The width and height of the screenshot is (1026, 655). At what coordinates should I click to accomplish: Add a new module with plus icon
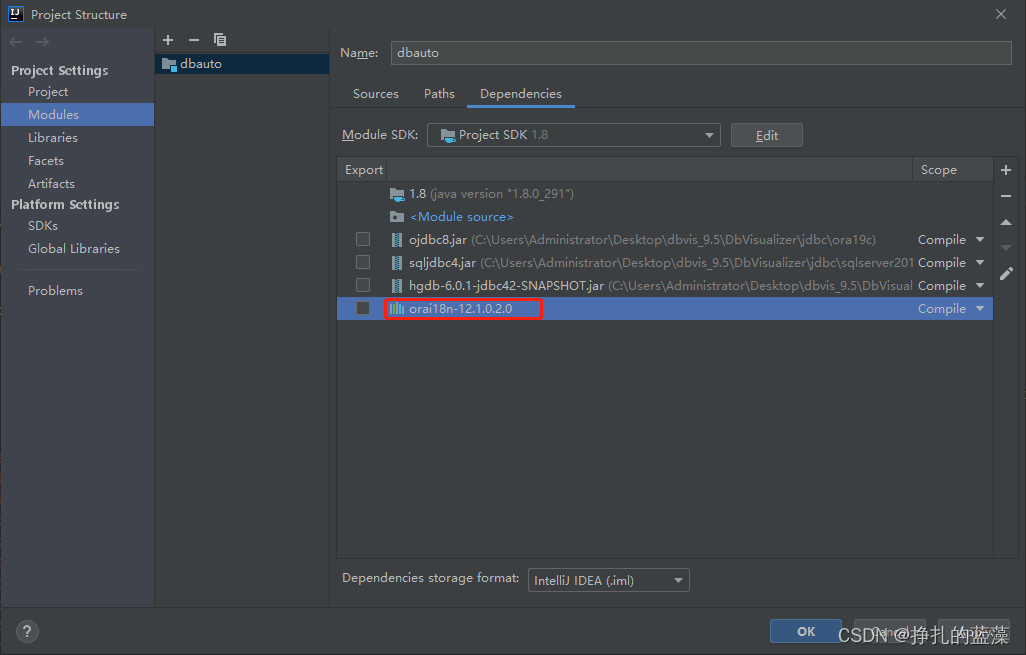coord(168,40)
